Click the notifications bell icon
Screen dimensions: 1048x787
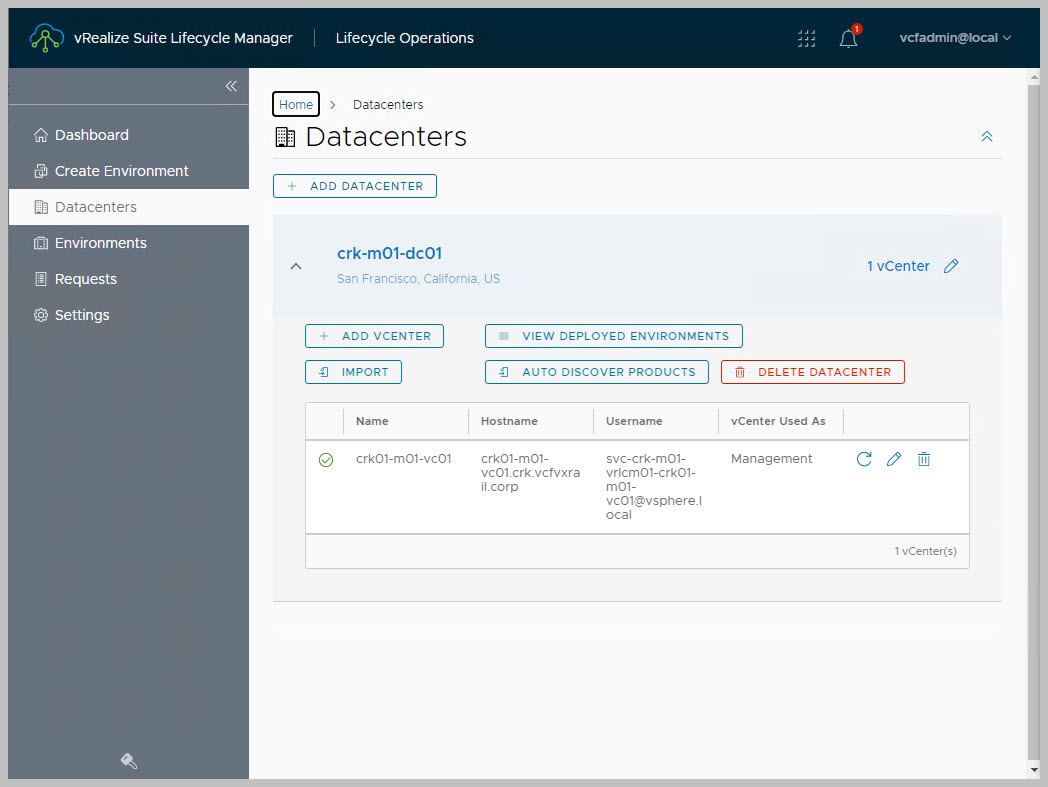(848, 39)
